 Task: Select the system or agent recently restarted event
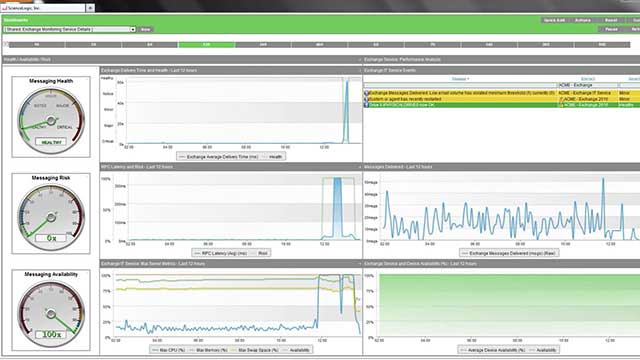click(405, 99)
